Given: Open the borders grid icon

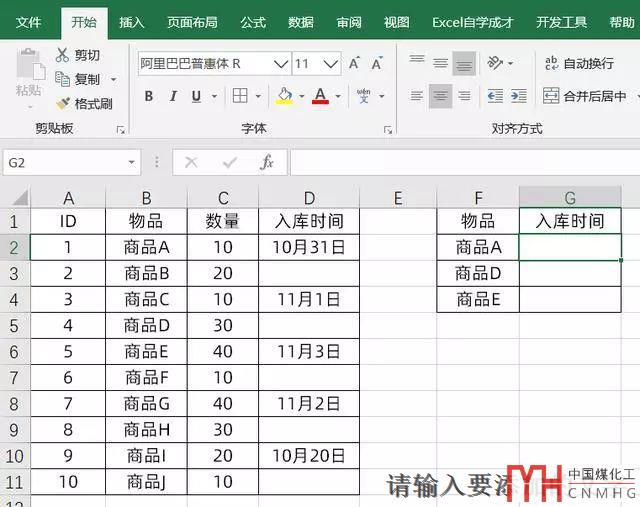Looking at the screenshot, I should click(240, 96).
